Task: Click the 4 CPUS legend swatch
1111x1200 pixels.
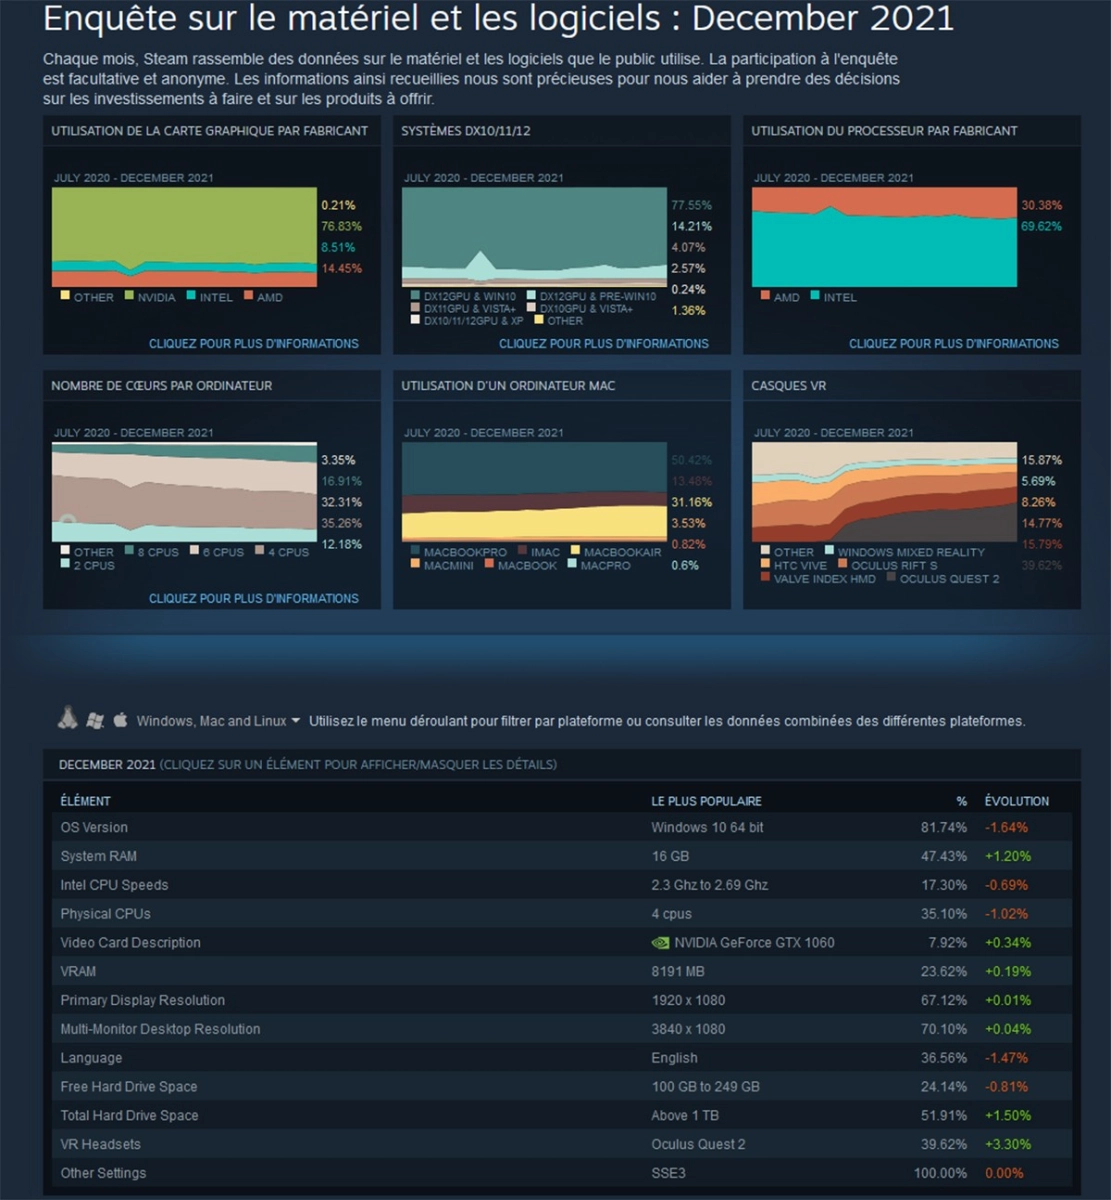Action: (258, 552)
